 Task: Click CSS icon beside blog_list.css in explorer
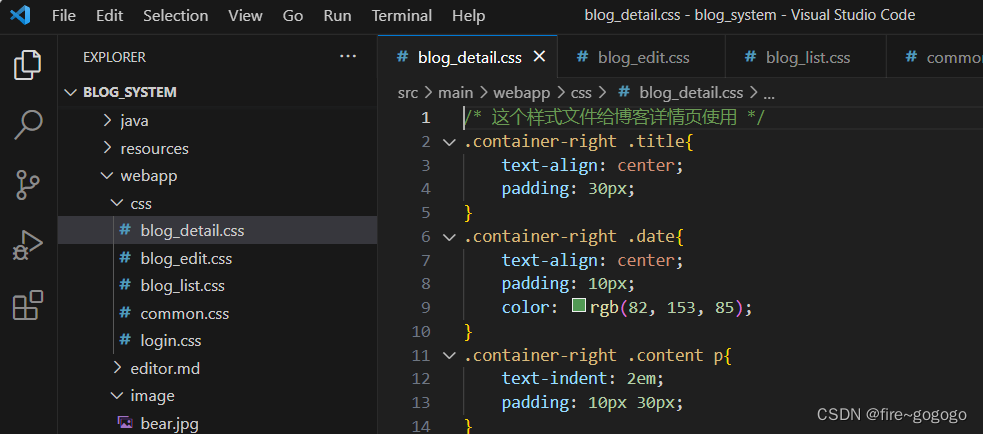[x=125, y=285]
